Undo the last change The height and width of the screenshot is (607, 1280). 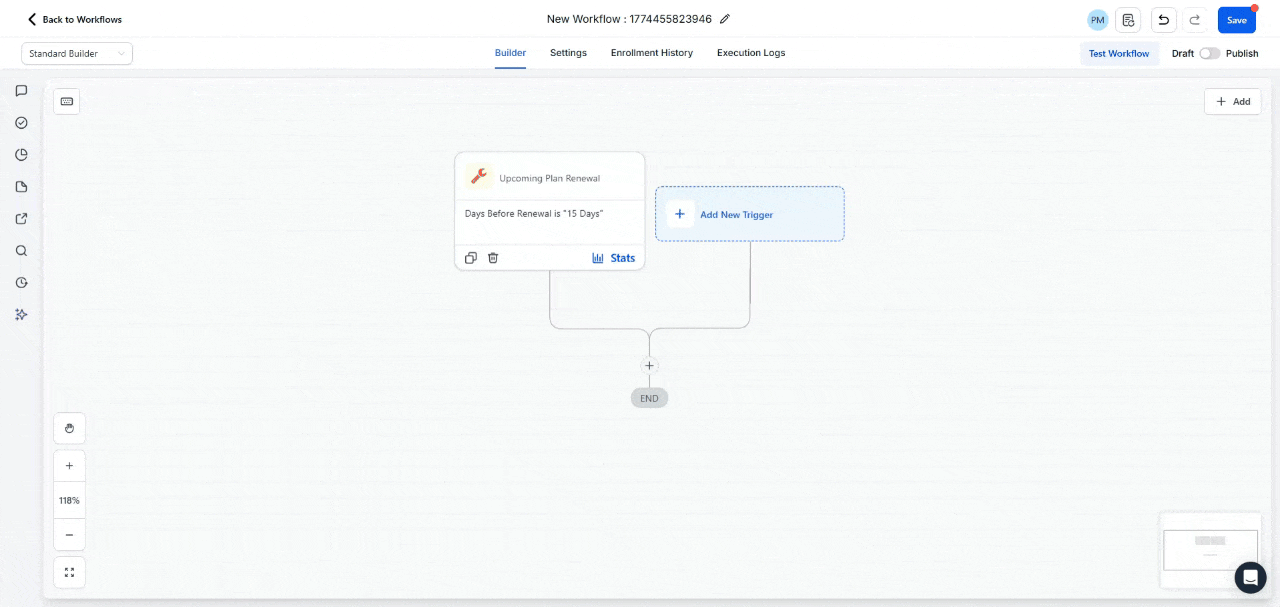click(1164, 20)
